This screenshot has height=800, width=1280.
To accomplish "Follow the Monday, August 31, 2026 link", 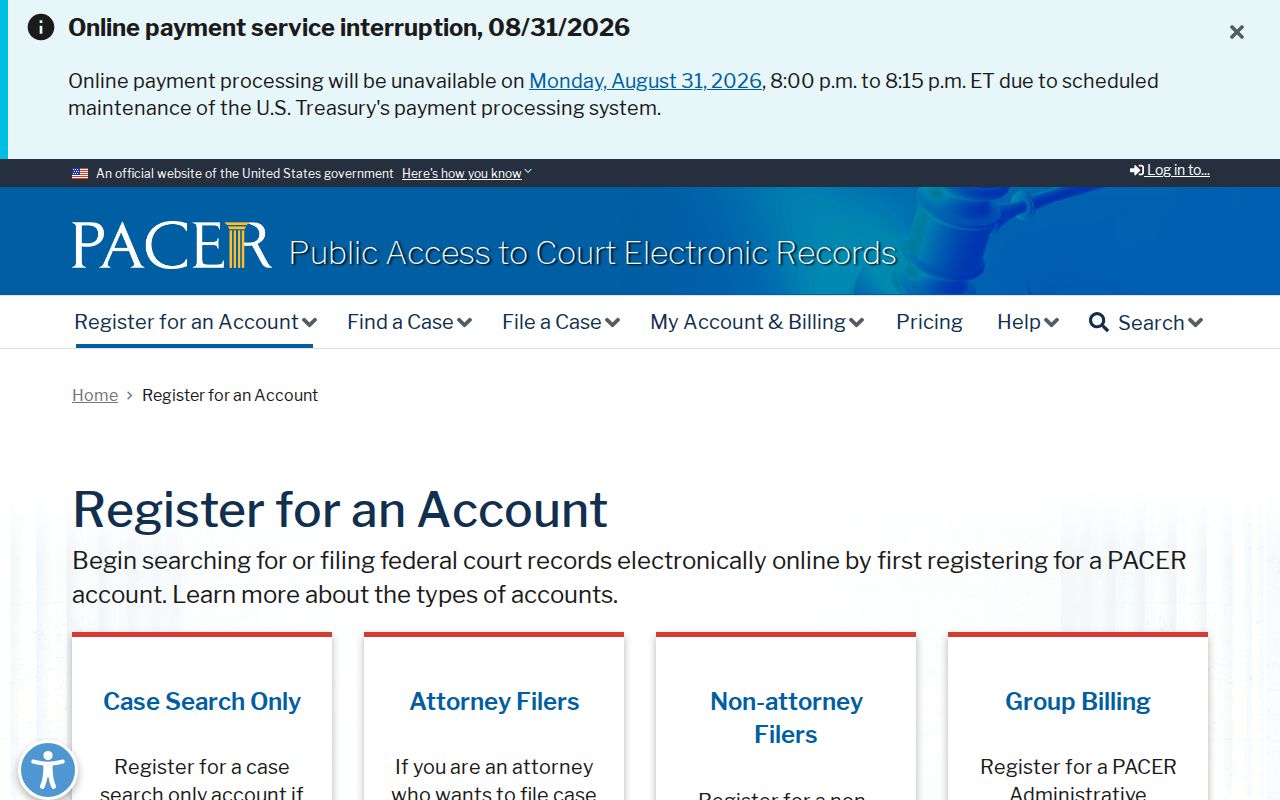I will point(645,81).
